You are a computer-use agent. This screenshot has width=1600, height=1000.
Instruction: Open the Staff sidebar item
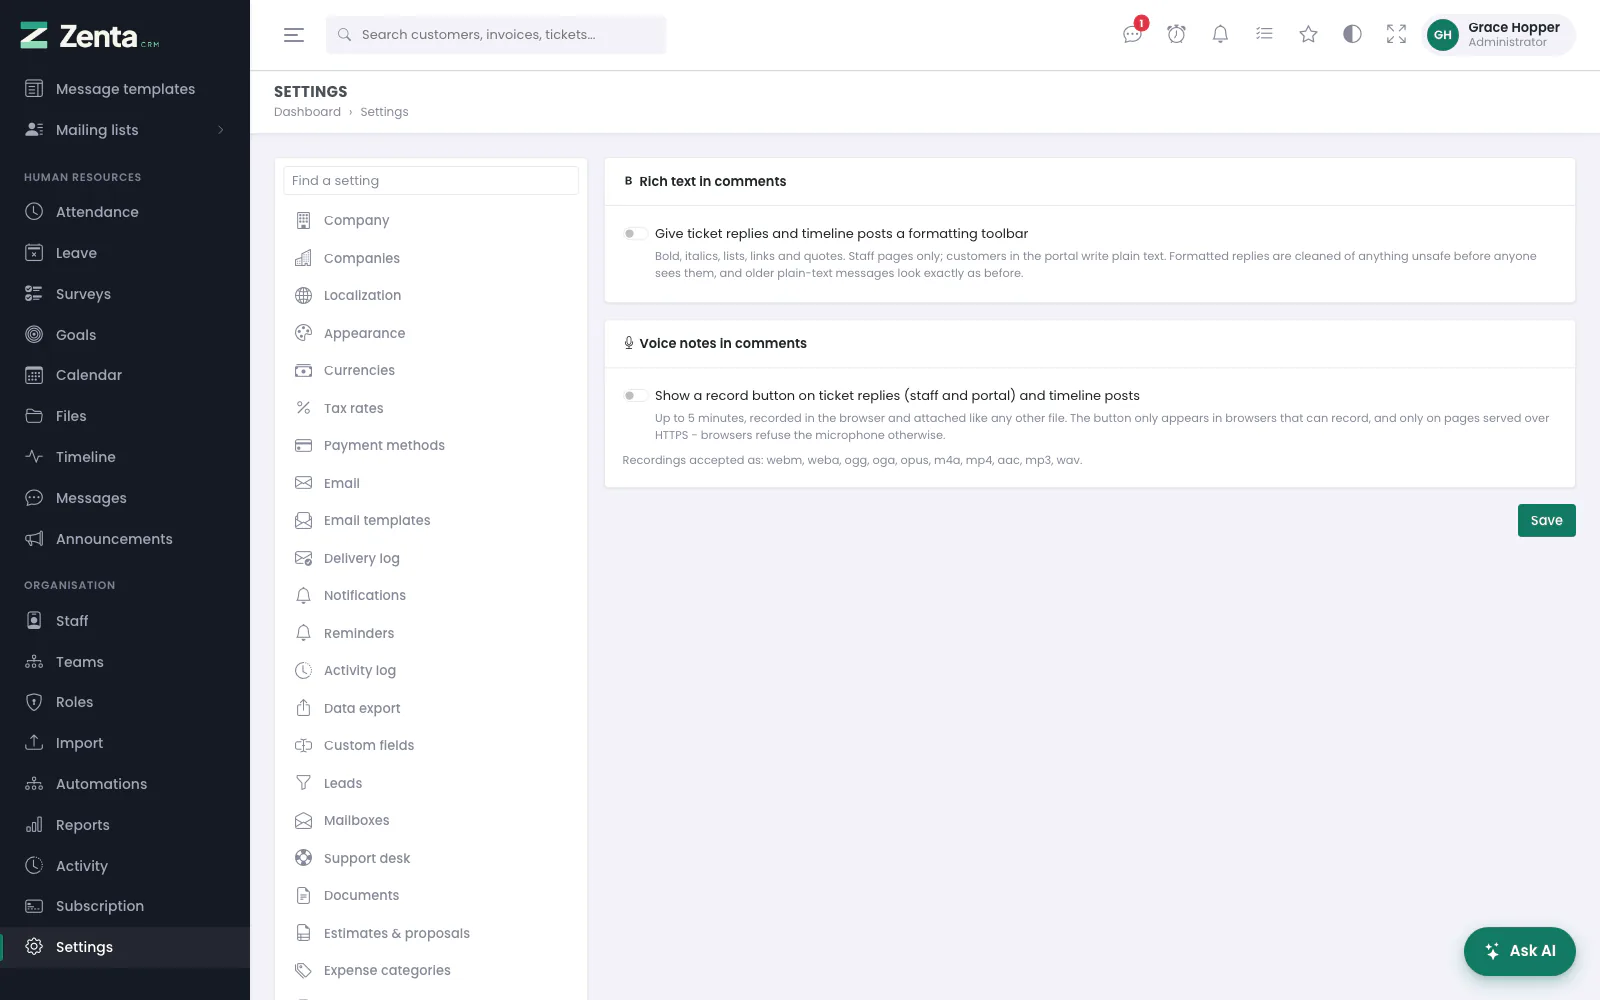click(125, 621)
